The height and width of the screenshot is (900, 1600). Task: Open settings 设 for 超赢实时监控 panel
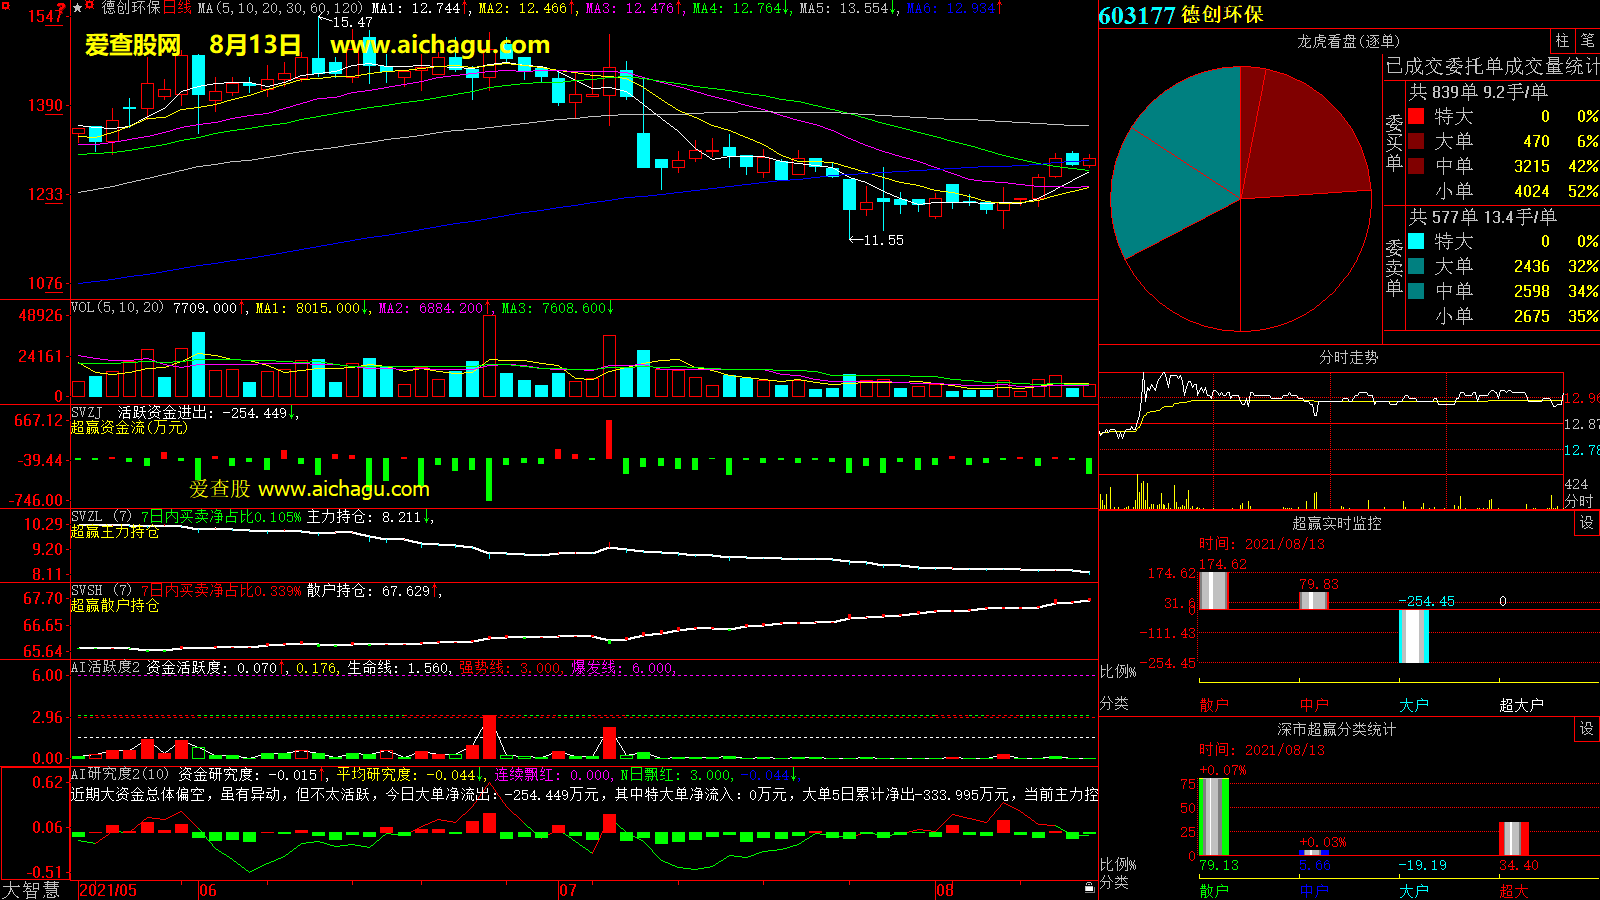click(x=1586, y=523)
